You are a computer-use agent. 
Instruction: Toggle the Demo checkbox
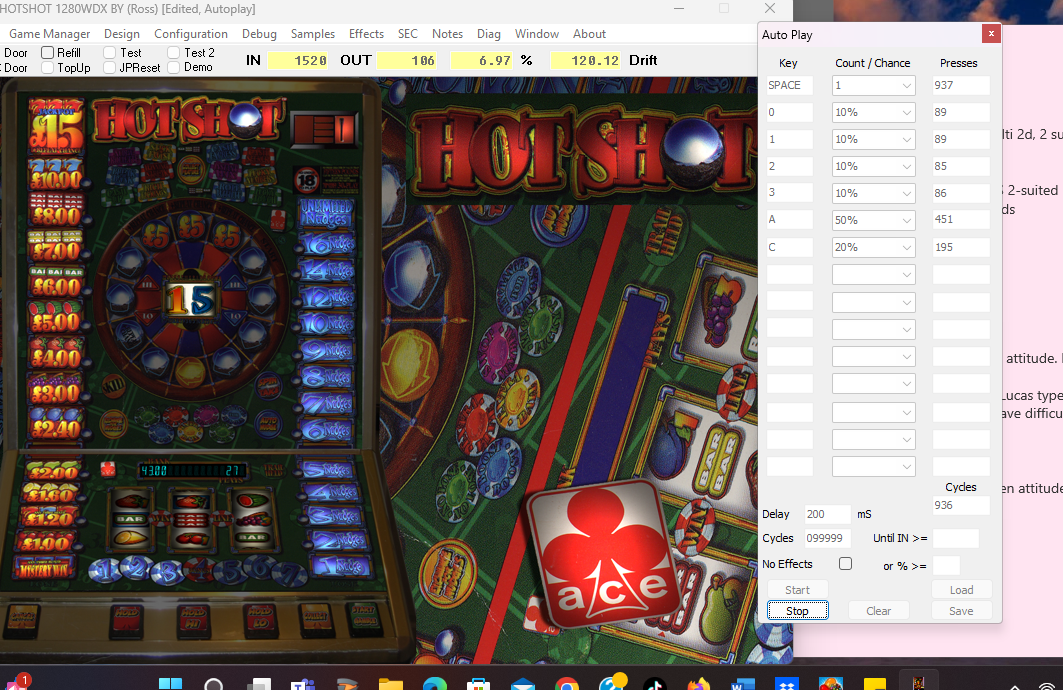pyautogui.click(x=174, y=67)
